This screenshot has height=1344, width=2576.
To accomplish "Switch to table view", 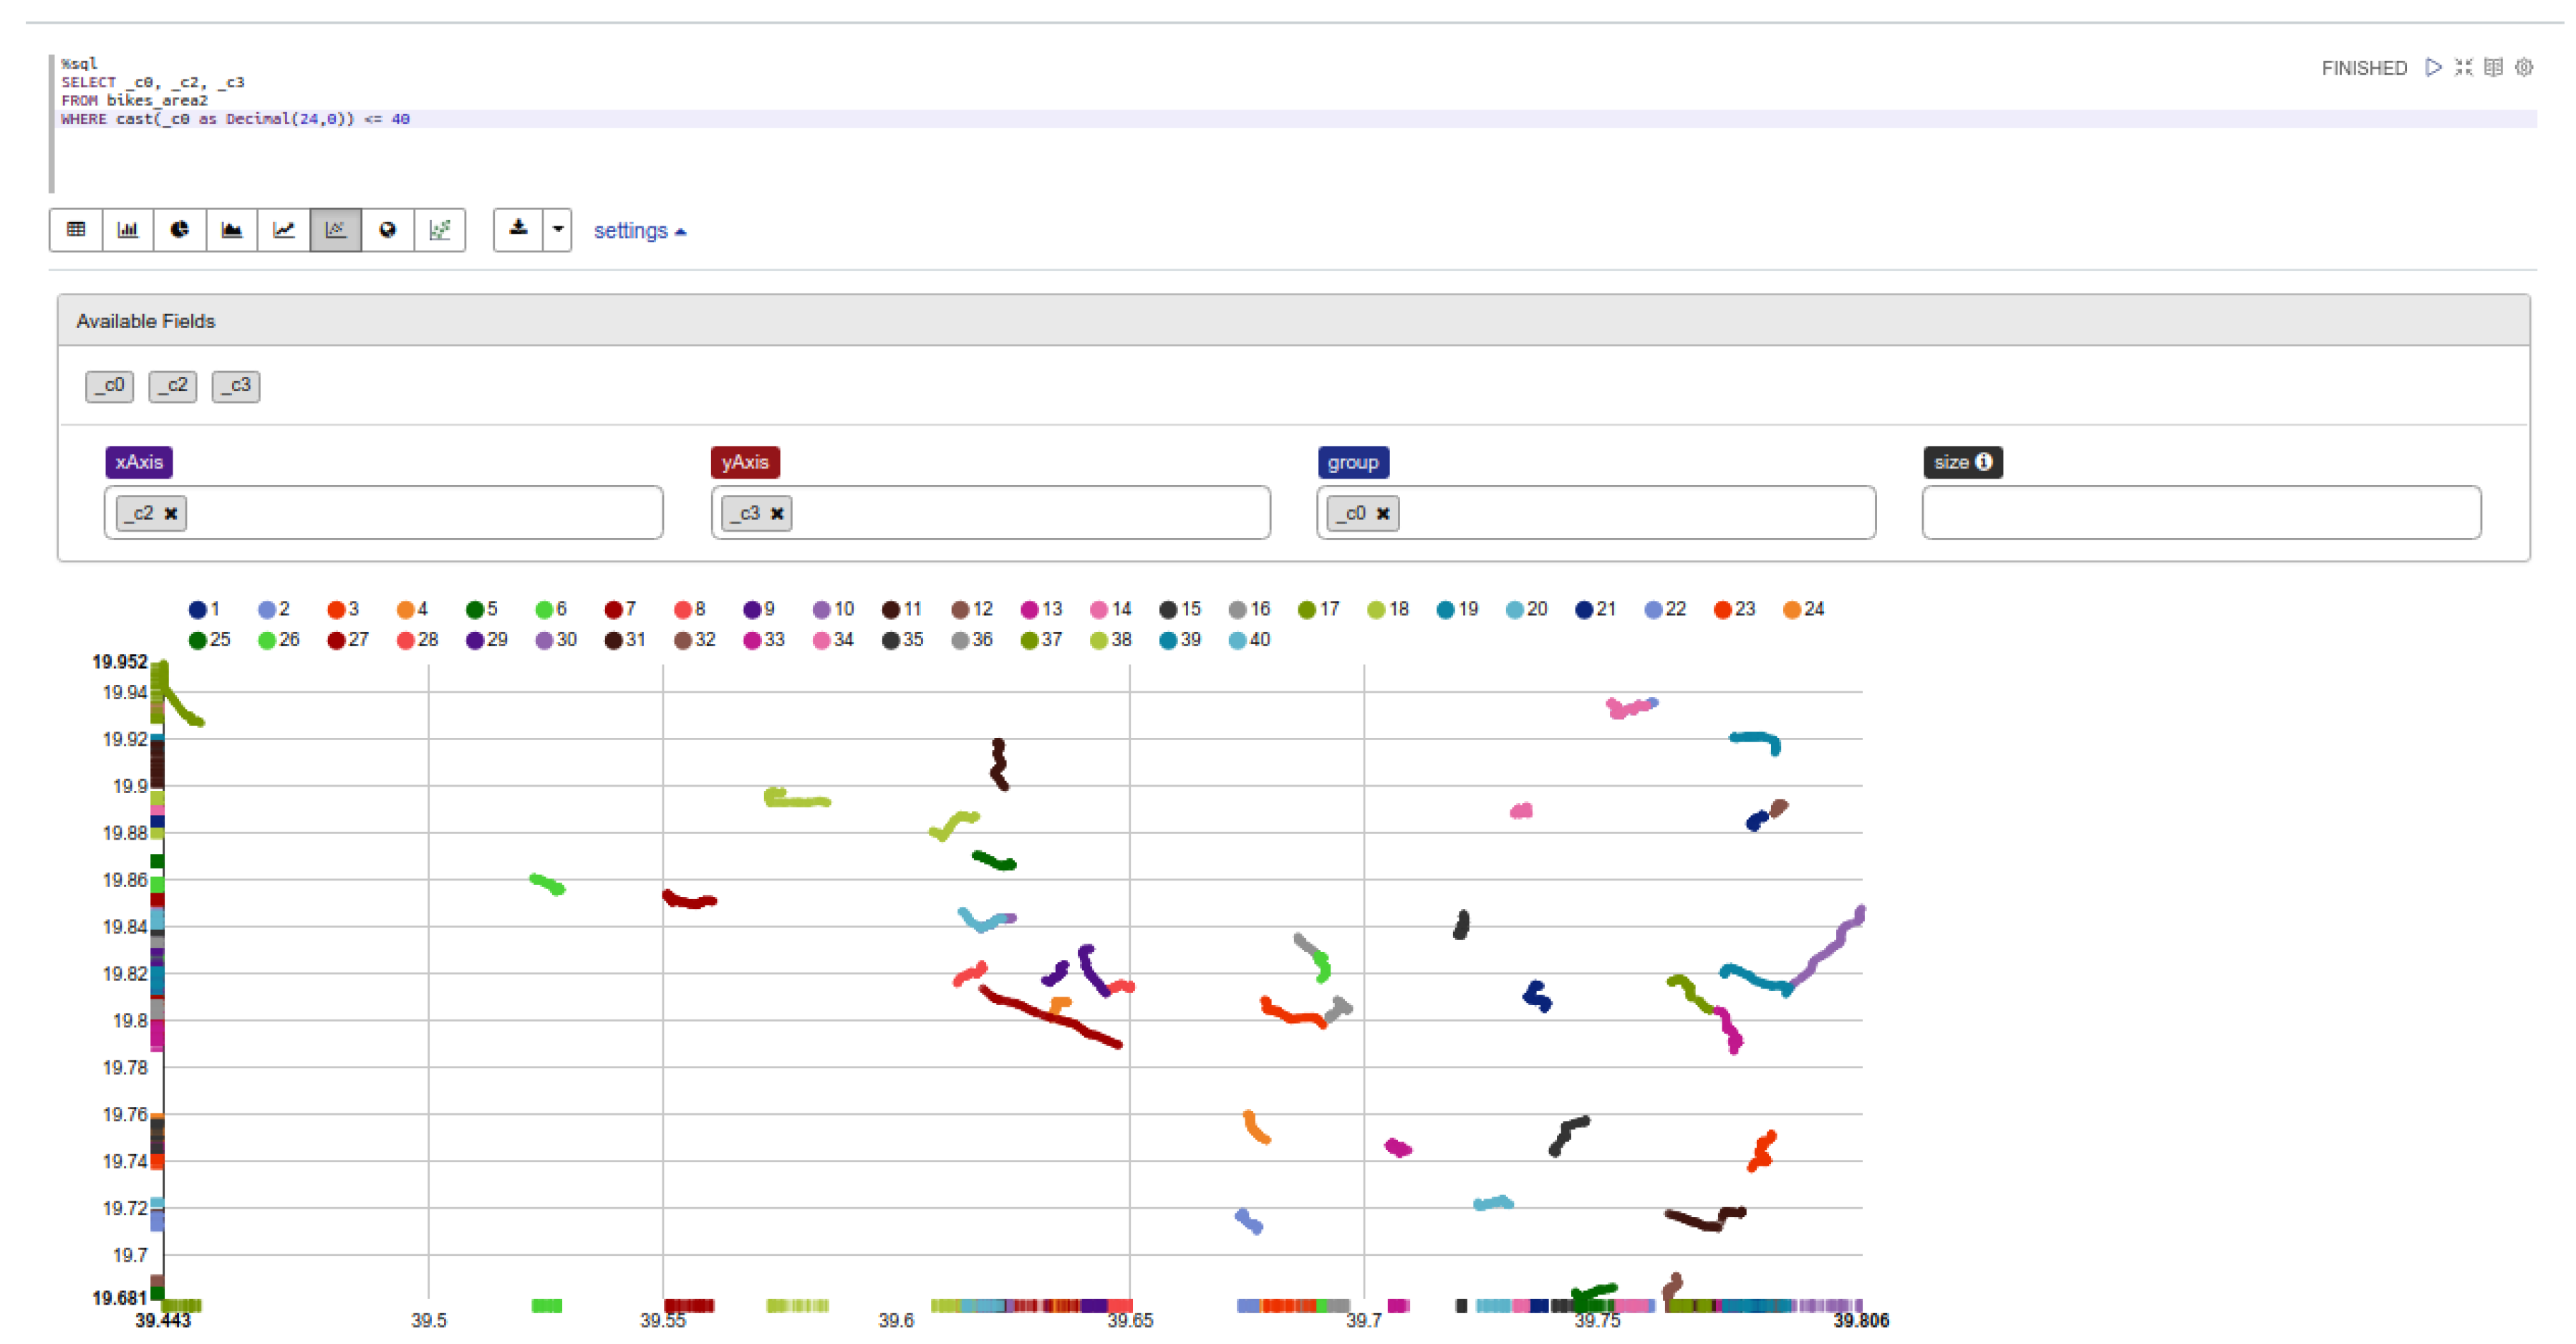I will (76, 230).
